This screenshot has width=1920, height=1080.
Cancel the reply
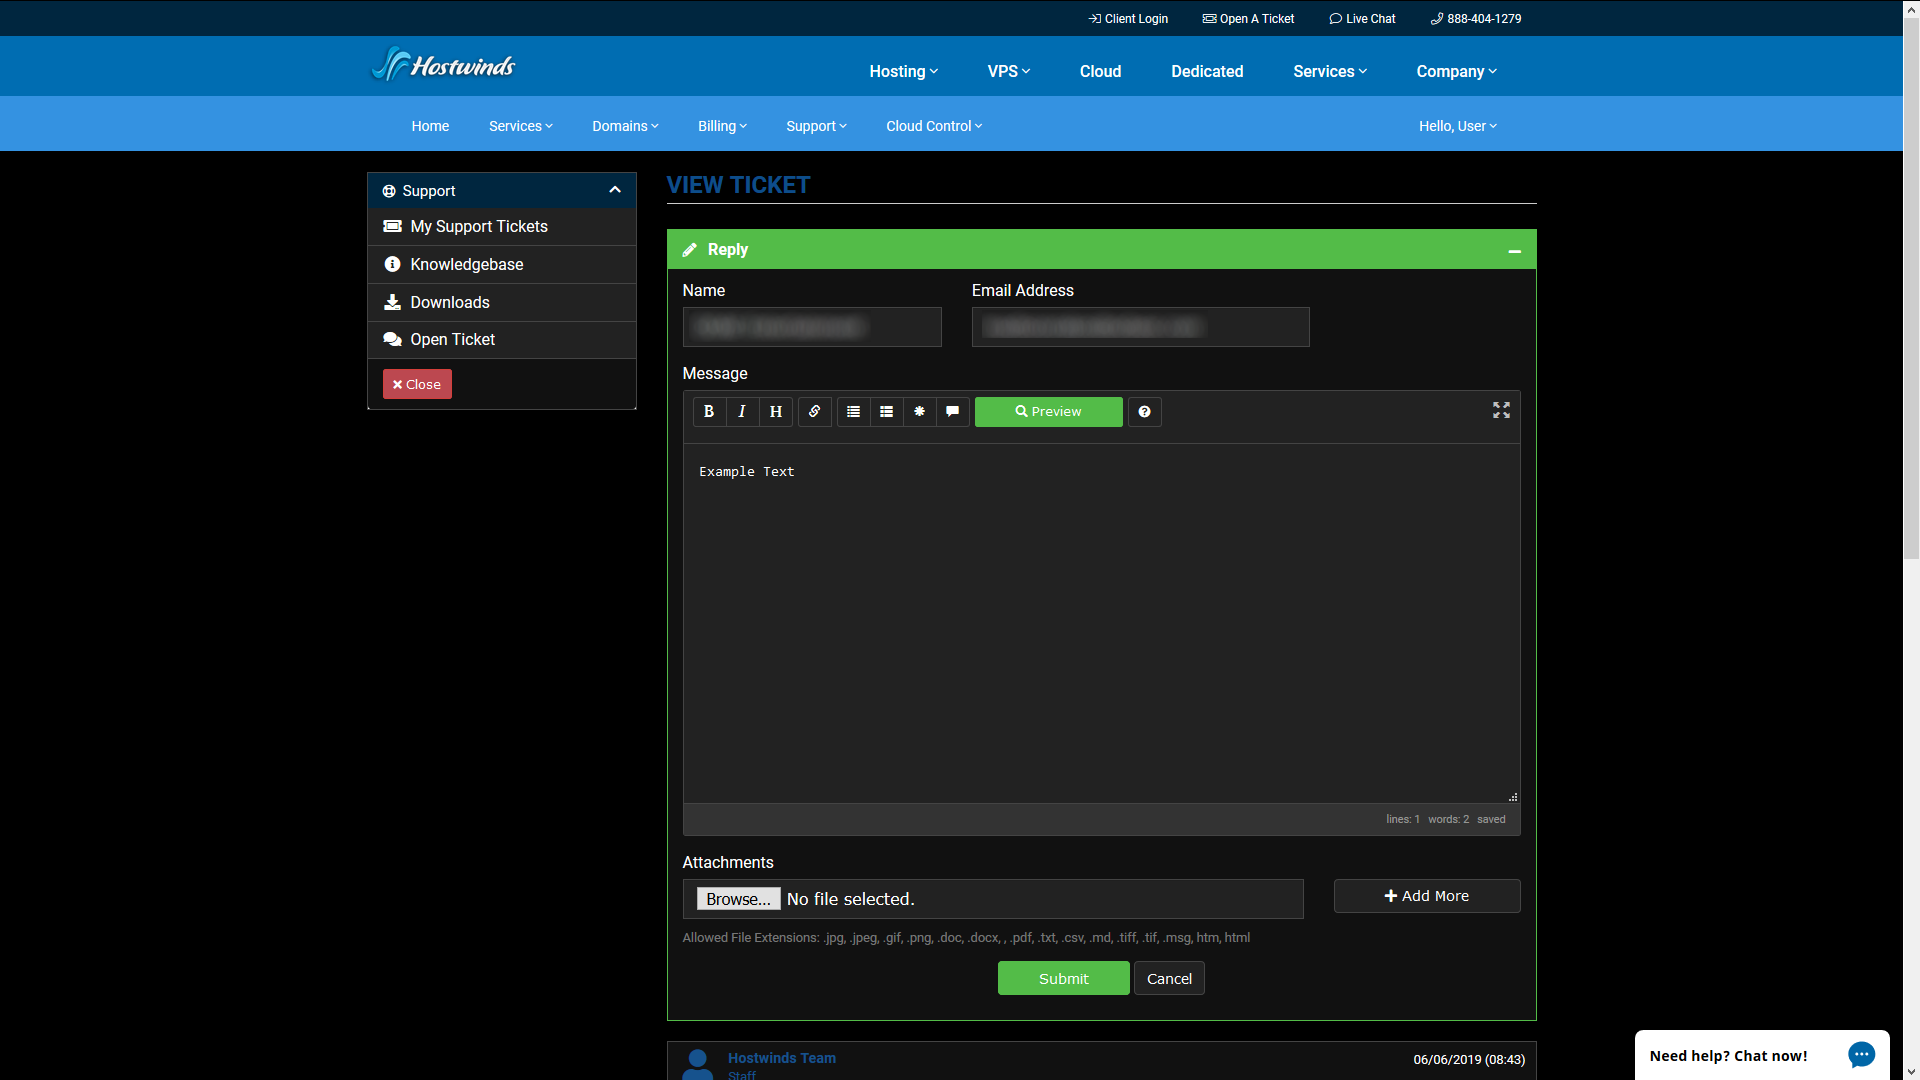tap(1169, 978)
